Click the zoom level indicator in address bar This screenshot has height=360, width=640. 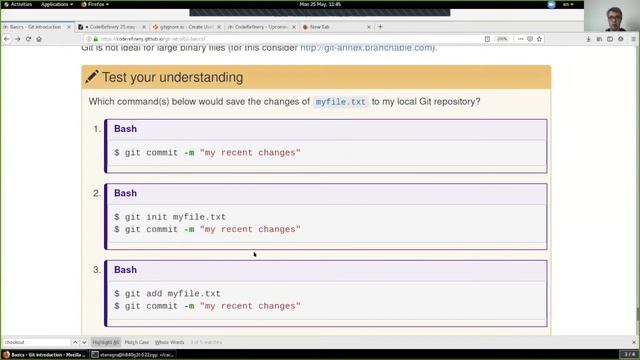[502, 39]
